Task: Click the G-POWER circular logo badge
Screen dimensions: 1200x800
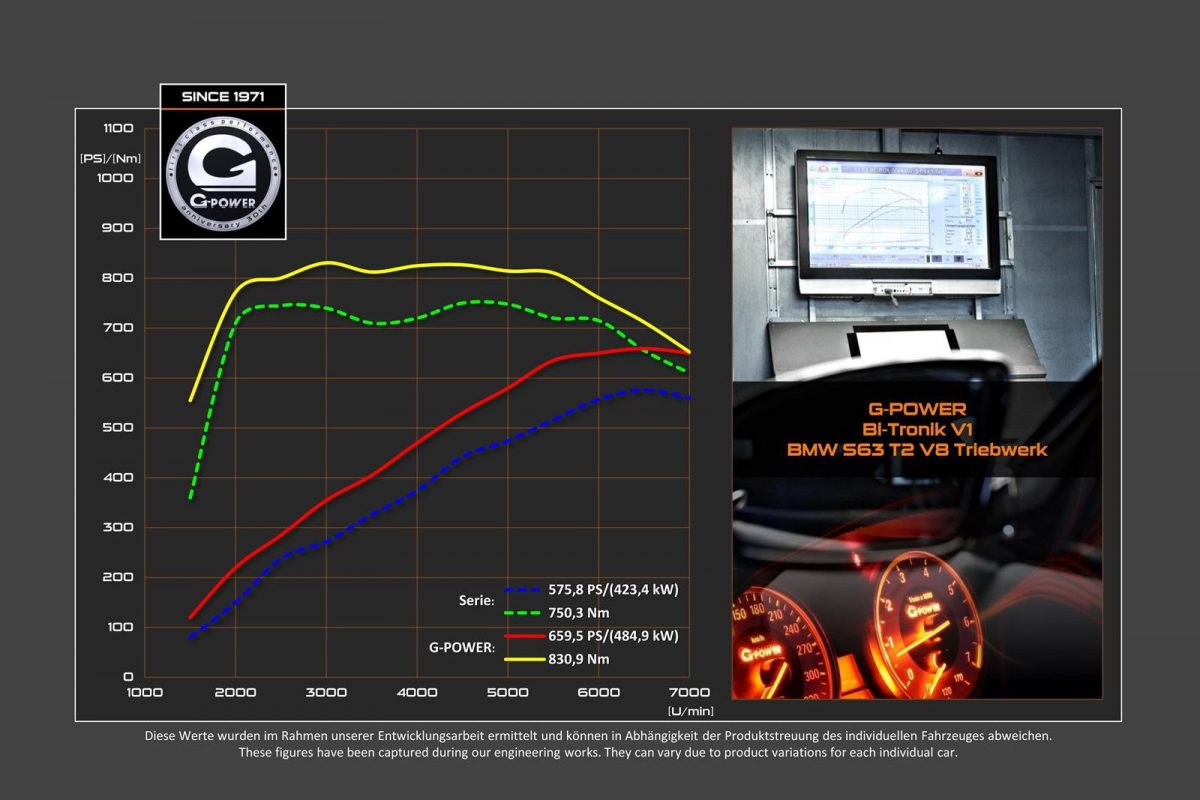Action: [x=223, y=174]
